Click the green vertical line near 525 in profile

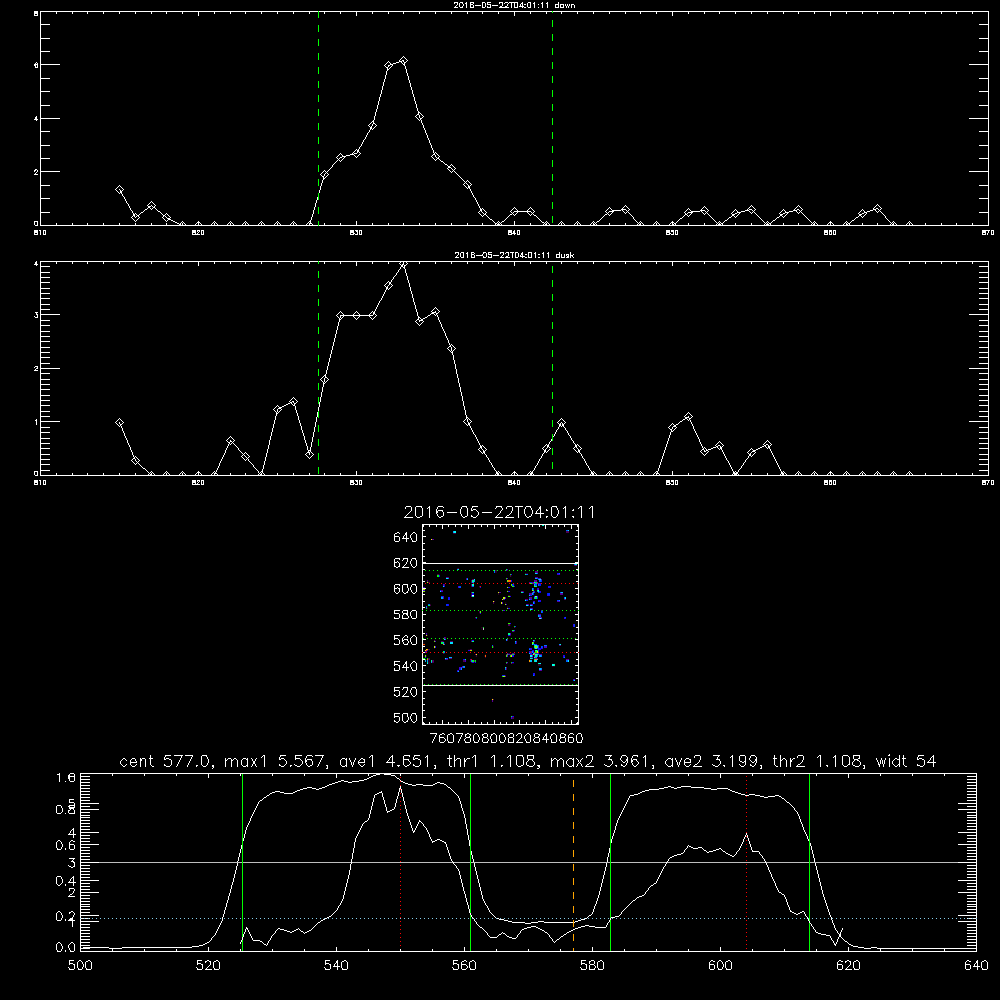click(242, 861)
